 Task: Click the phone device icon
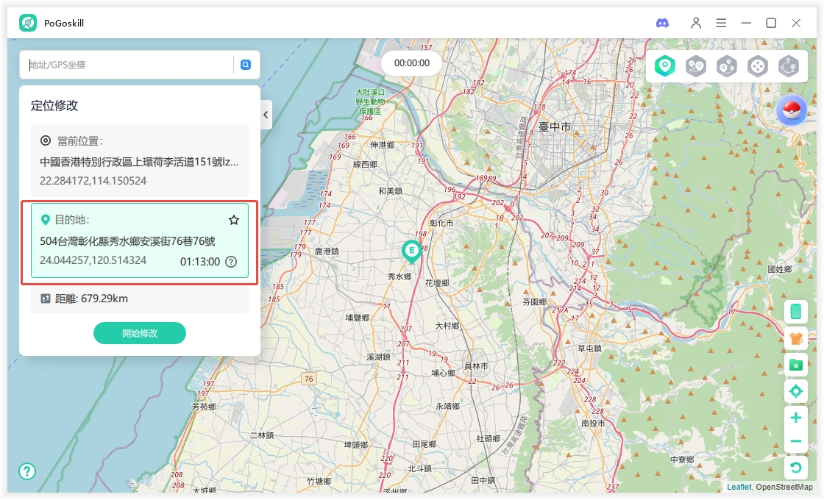click(796, 312)
